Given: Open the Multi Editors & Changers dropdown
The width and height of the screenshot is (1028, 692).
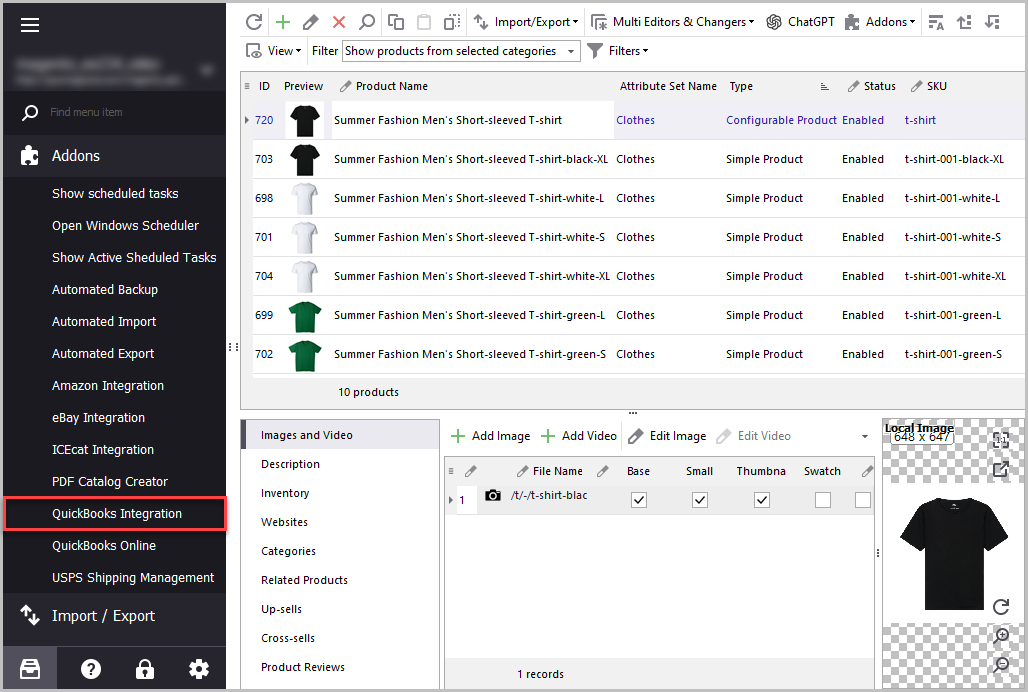Looking at the screenshot, I should pyautogui.click(x=673, y=22).
